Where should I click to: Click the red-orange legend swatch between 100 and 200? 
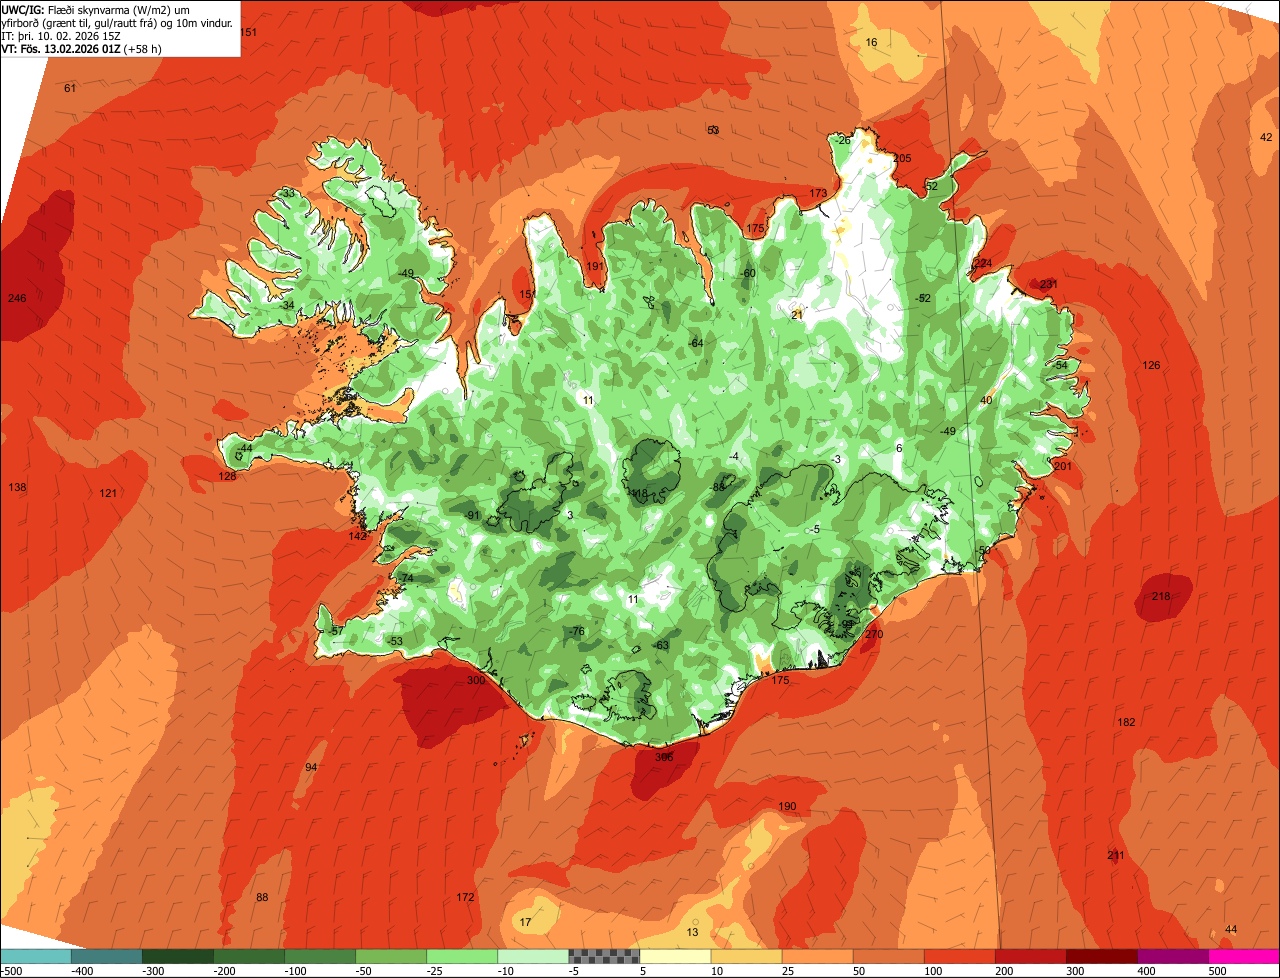[x=959, y=956]
